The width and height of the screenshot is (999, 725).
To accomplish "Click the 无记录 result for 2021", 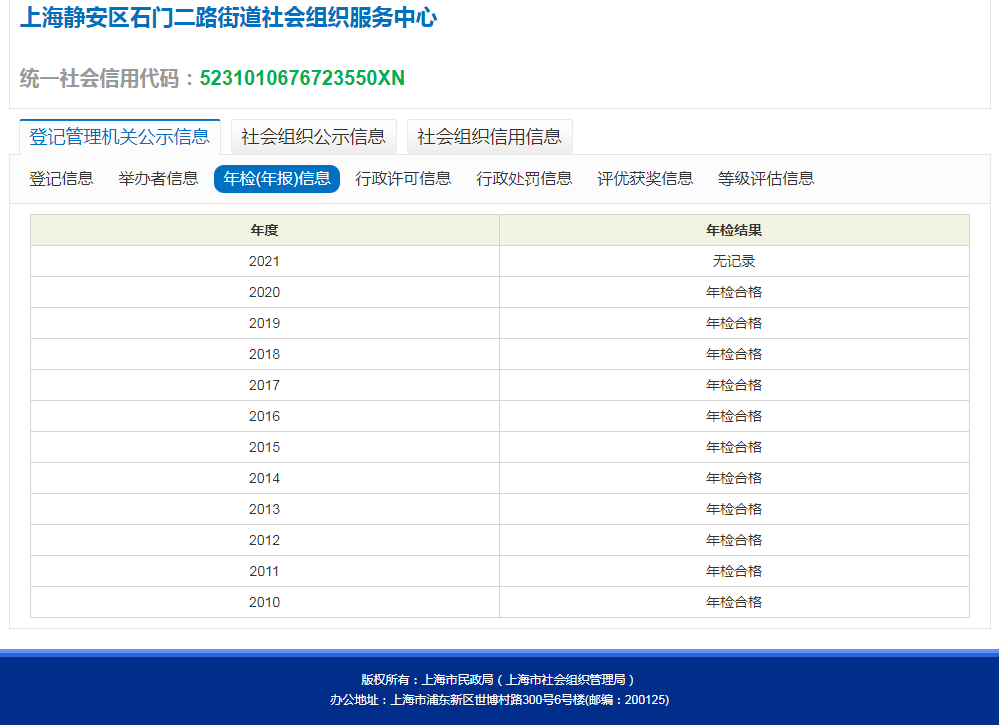I will [734, 261].
